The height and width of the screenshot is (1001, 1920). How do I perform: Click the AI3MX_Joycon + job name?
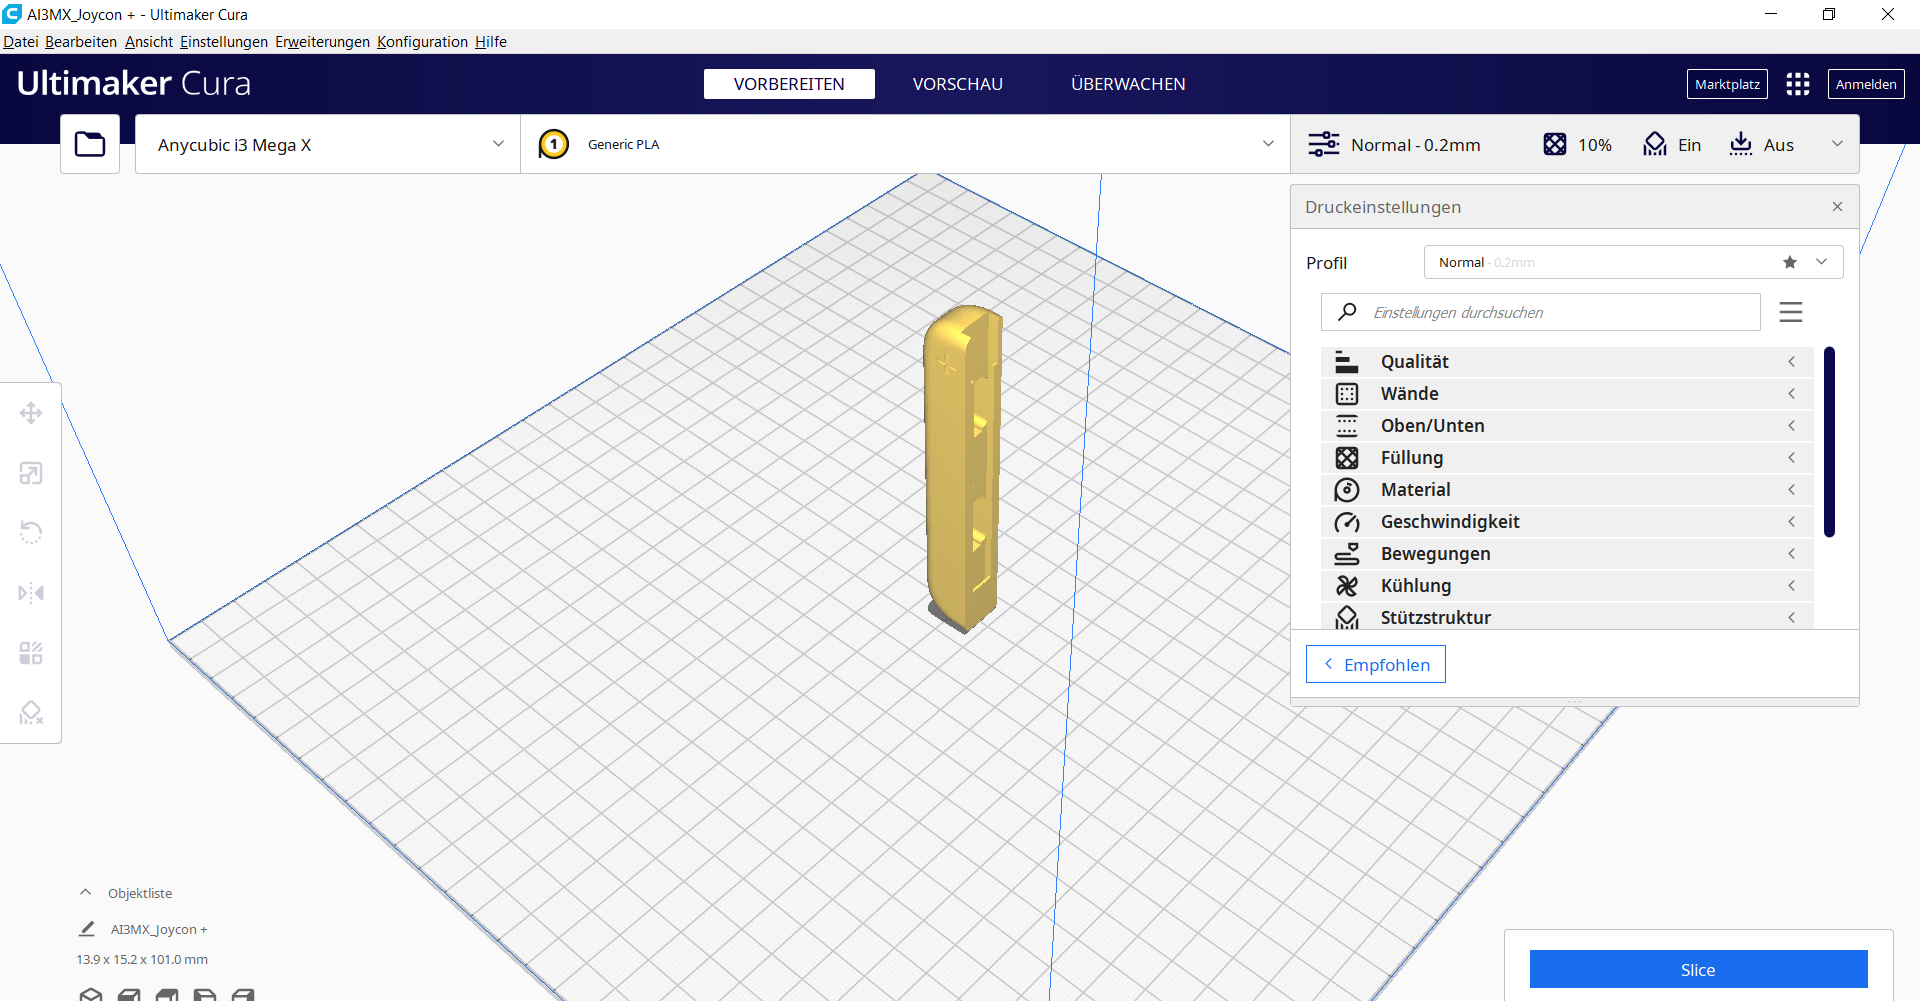click(x=159, y=929)
